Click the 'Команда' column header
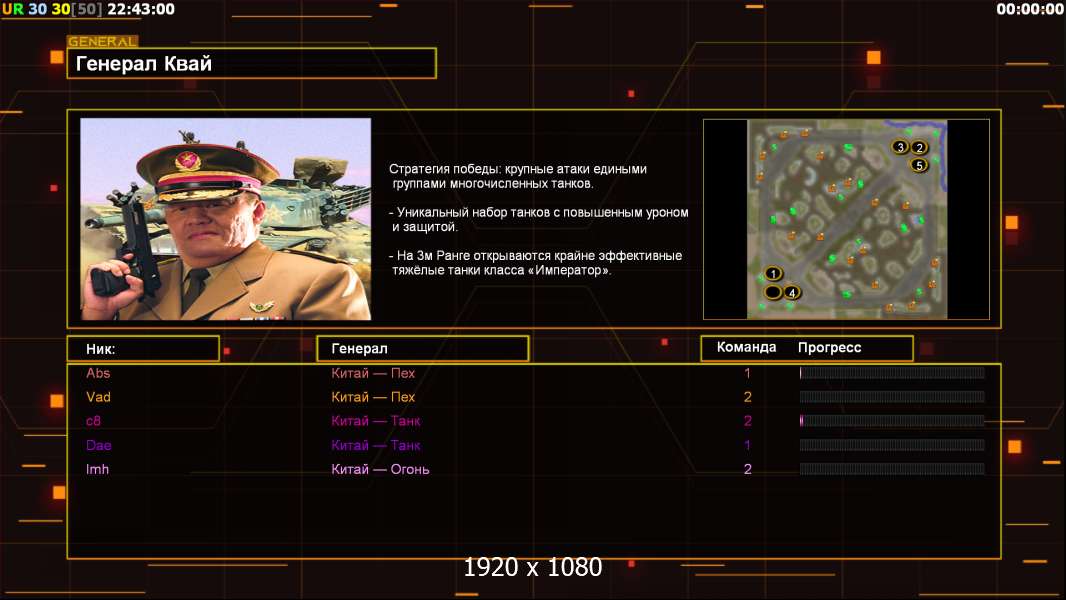Screen dimensions: 1066x600 point(746,347)
